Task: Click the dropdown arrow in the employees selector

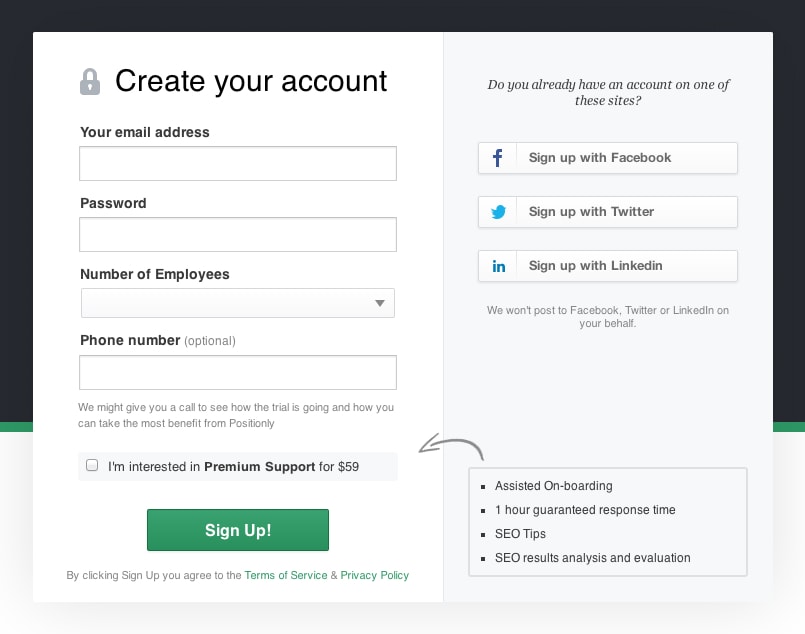Action: [x=380, y=303]
